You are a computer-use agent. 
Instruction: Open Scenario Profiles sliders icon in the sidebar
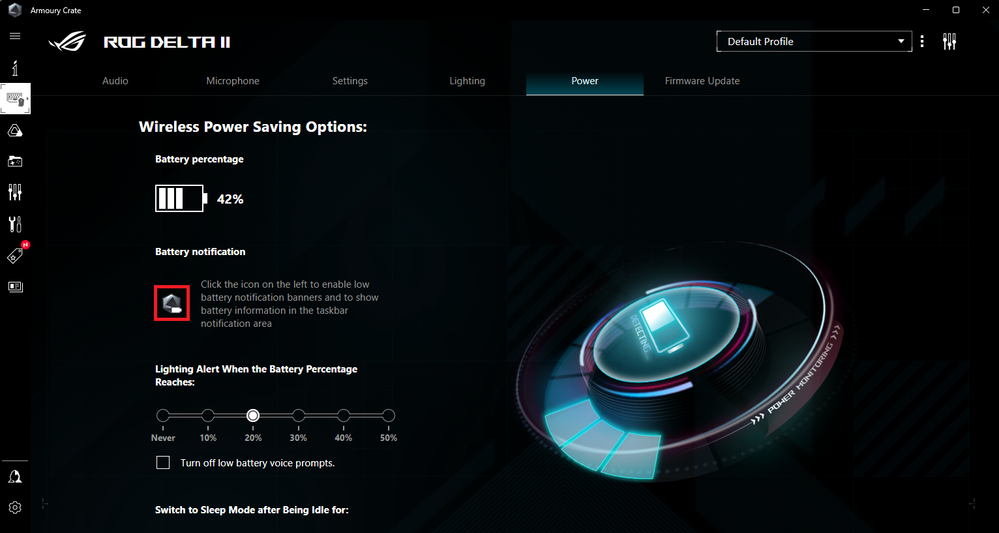(15, 192)
